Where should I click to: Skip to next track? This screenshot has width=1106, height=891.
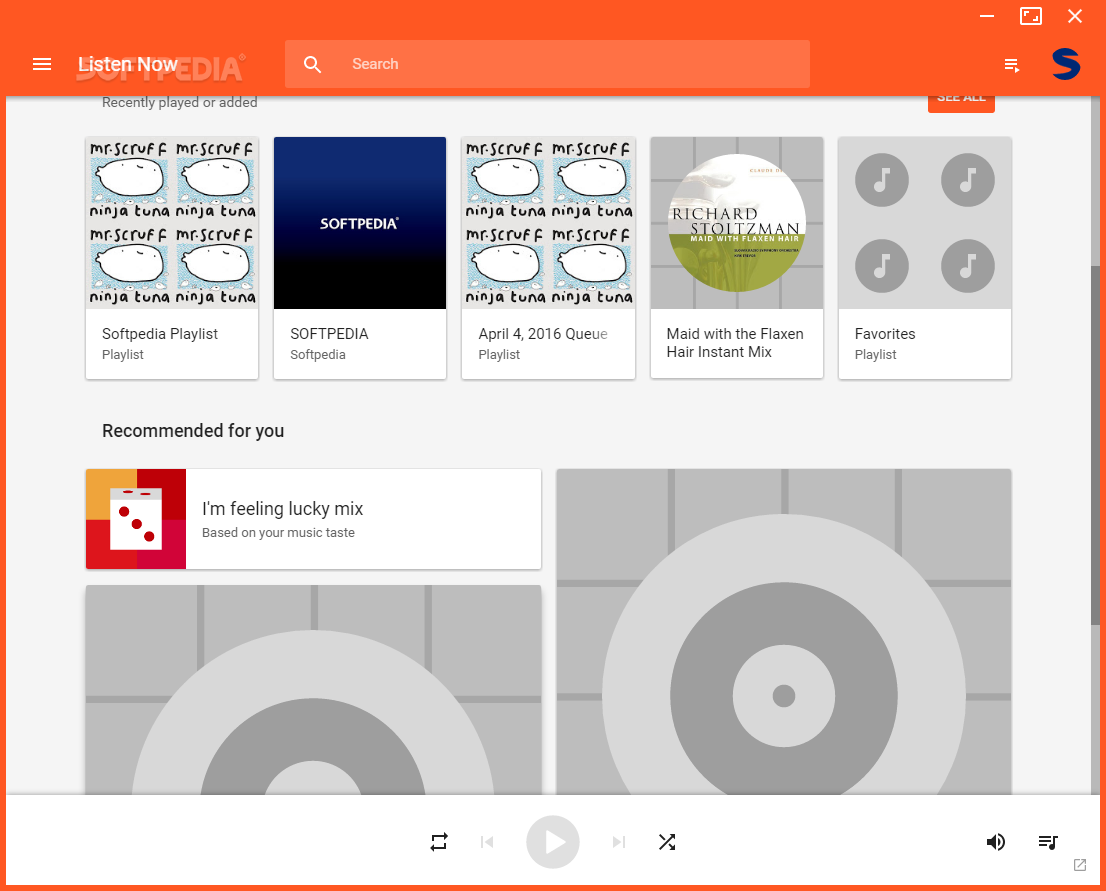619,842
